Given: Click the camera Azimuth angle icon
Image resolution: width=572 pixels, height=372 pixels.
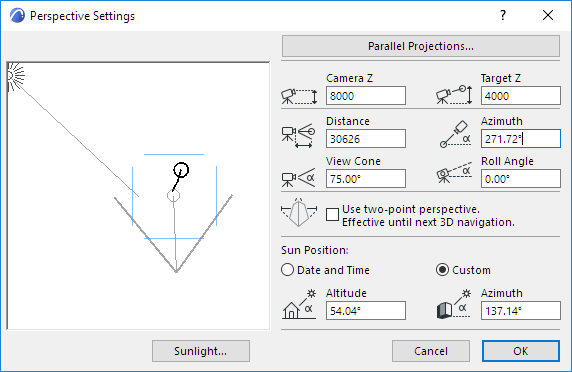Looking at the screenshot, I should (455, 134).
